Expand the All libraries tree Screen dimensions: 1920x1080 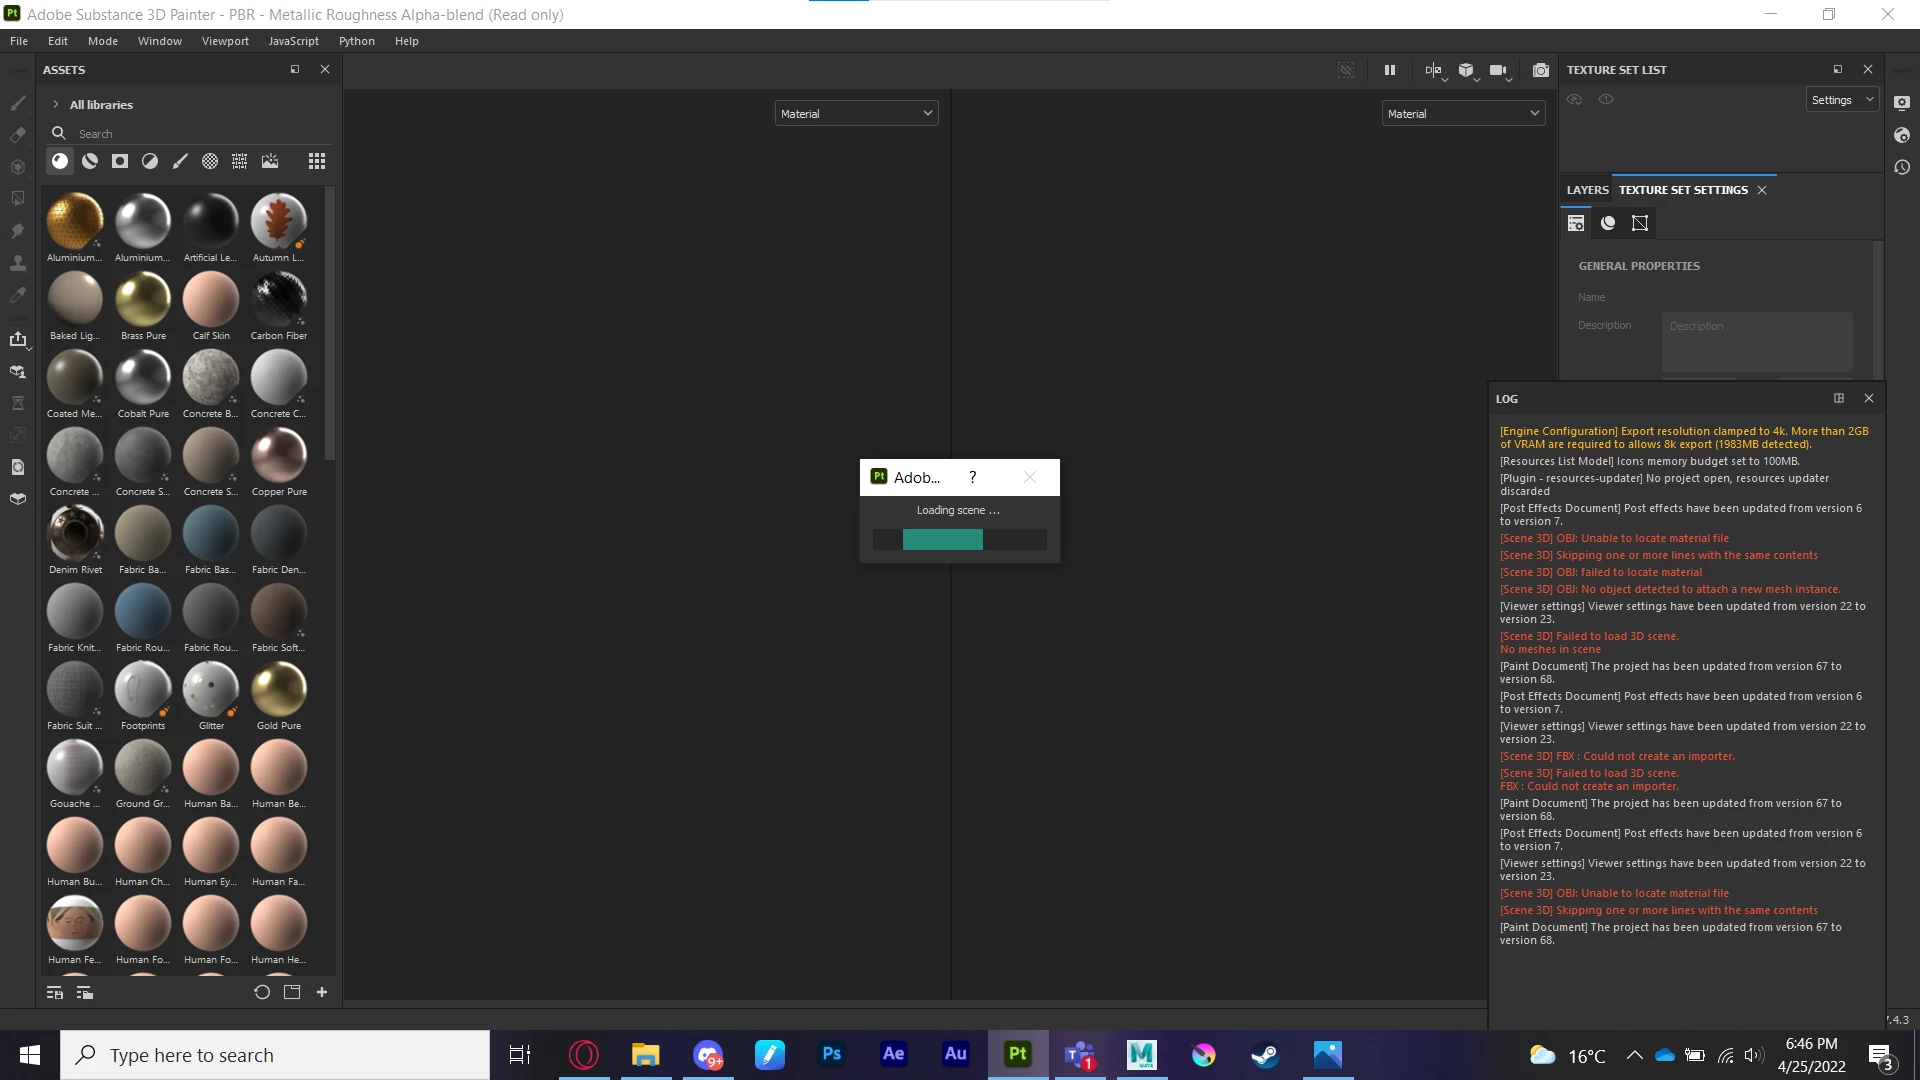(x=56, y=105)
